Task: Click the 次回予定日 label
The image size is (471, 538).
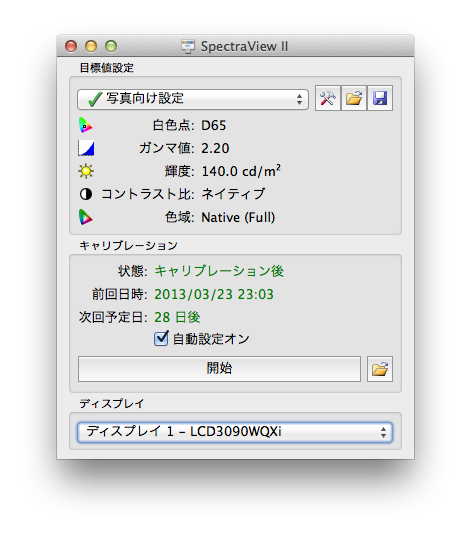Action: click(x=113, y=317)
